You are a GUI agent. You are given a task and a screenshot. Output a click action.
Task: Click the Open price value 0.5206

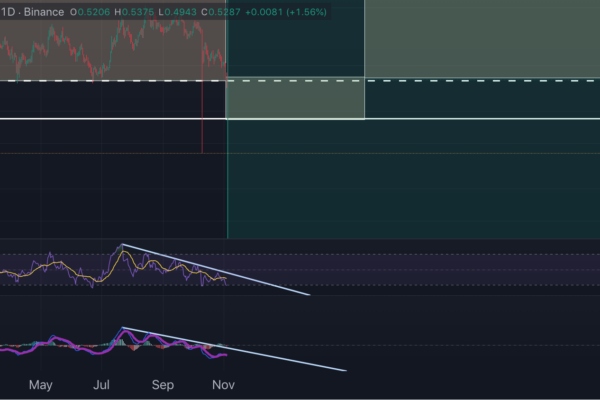click(96, 11)
